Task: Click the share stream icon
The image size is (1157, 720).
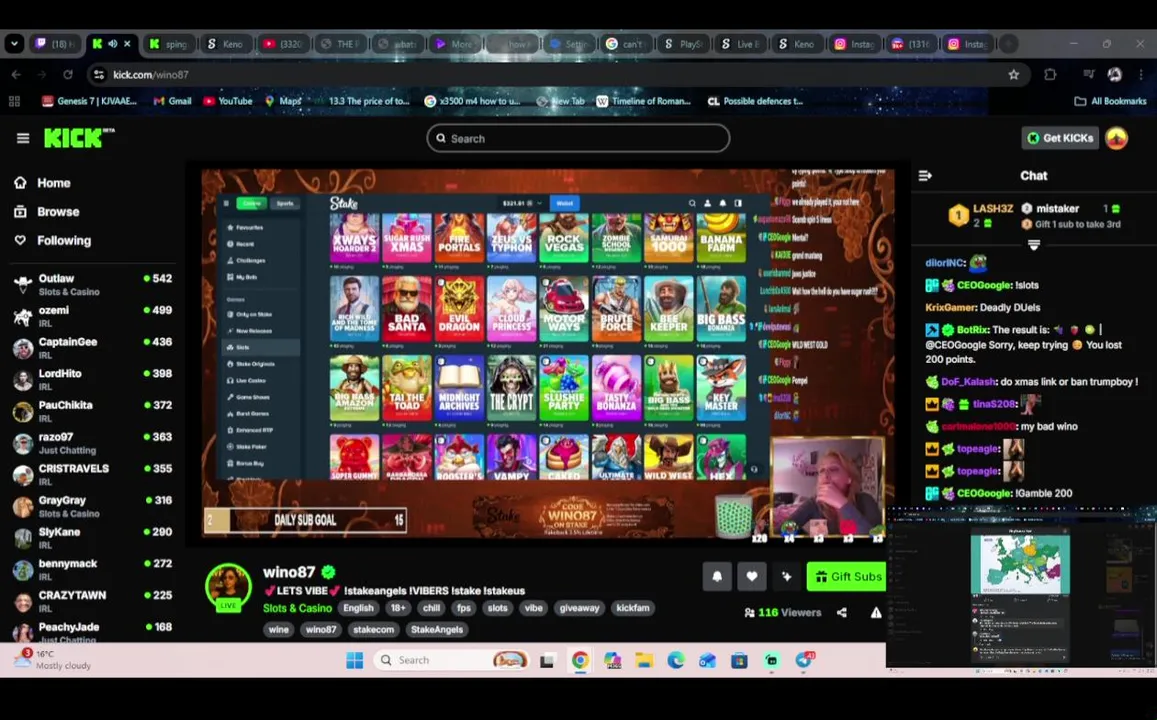Action: tap(842, 612)
